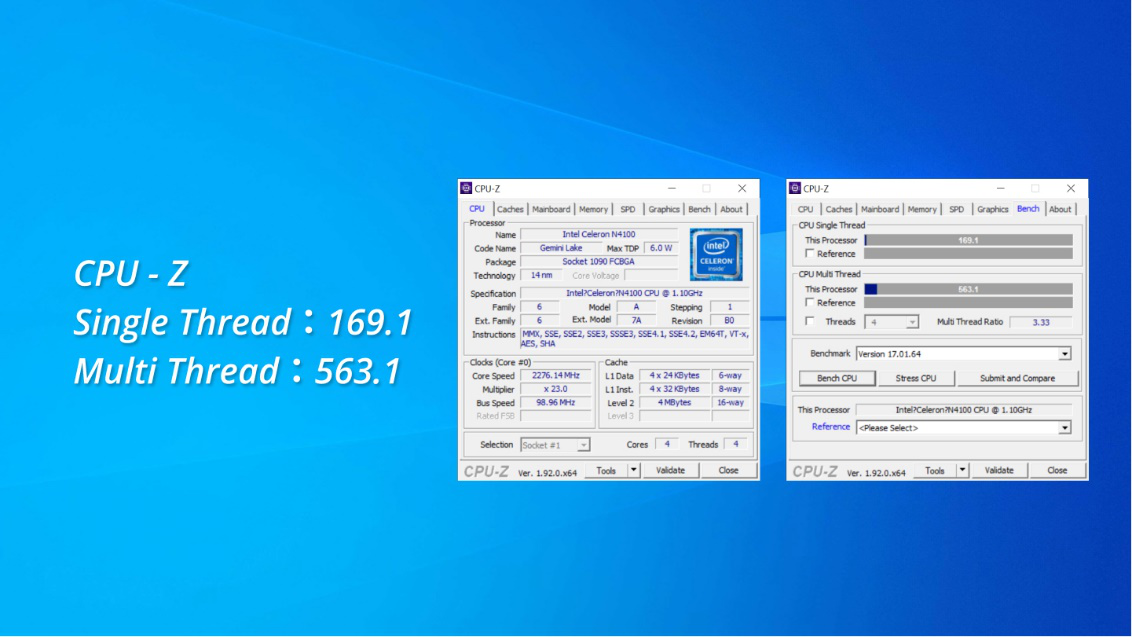The width and height of the screenshot is (1132, 637).
Task: Expand Tools arrow in right Bench window
Action: [x=962, y=470]
